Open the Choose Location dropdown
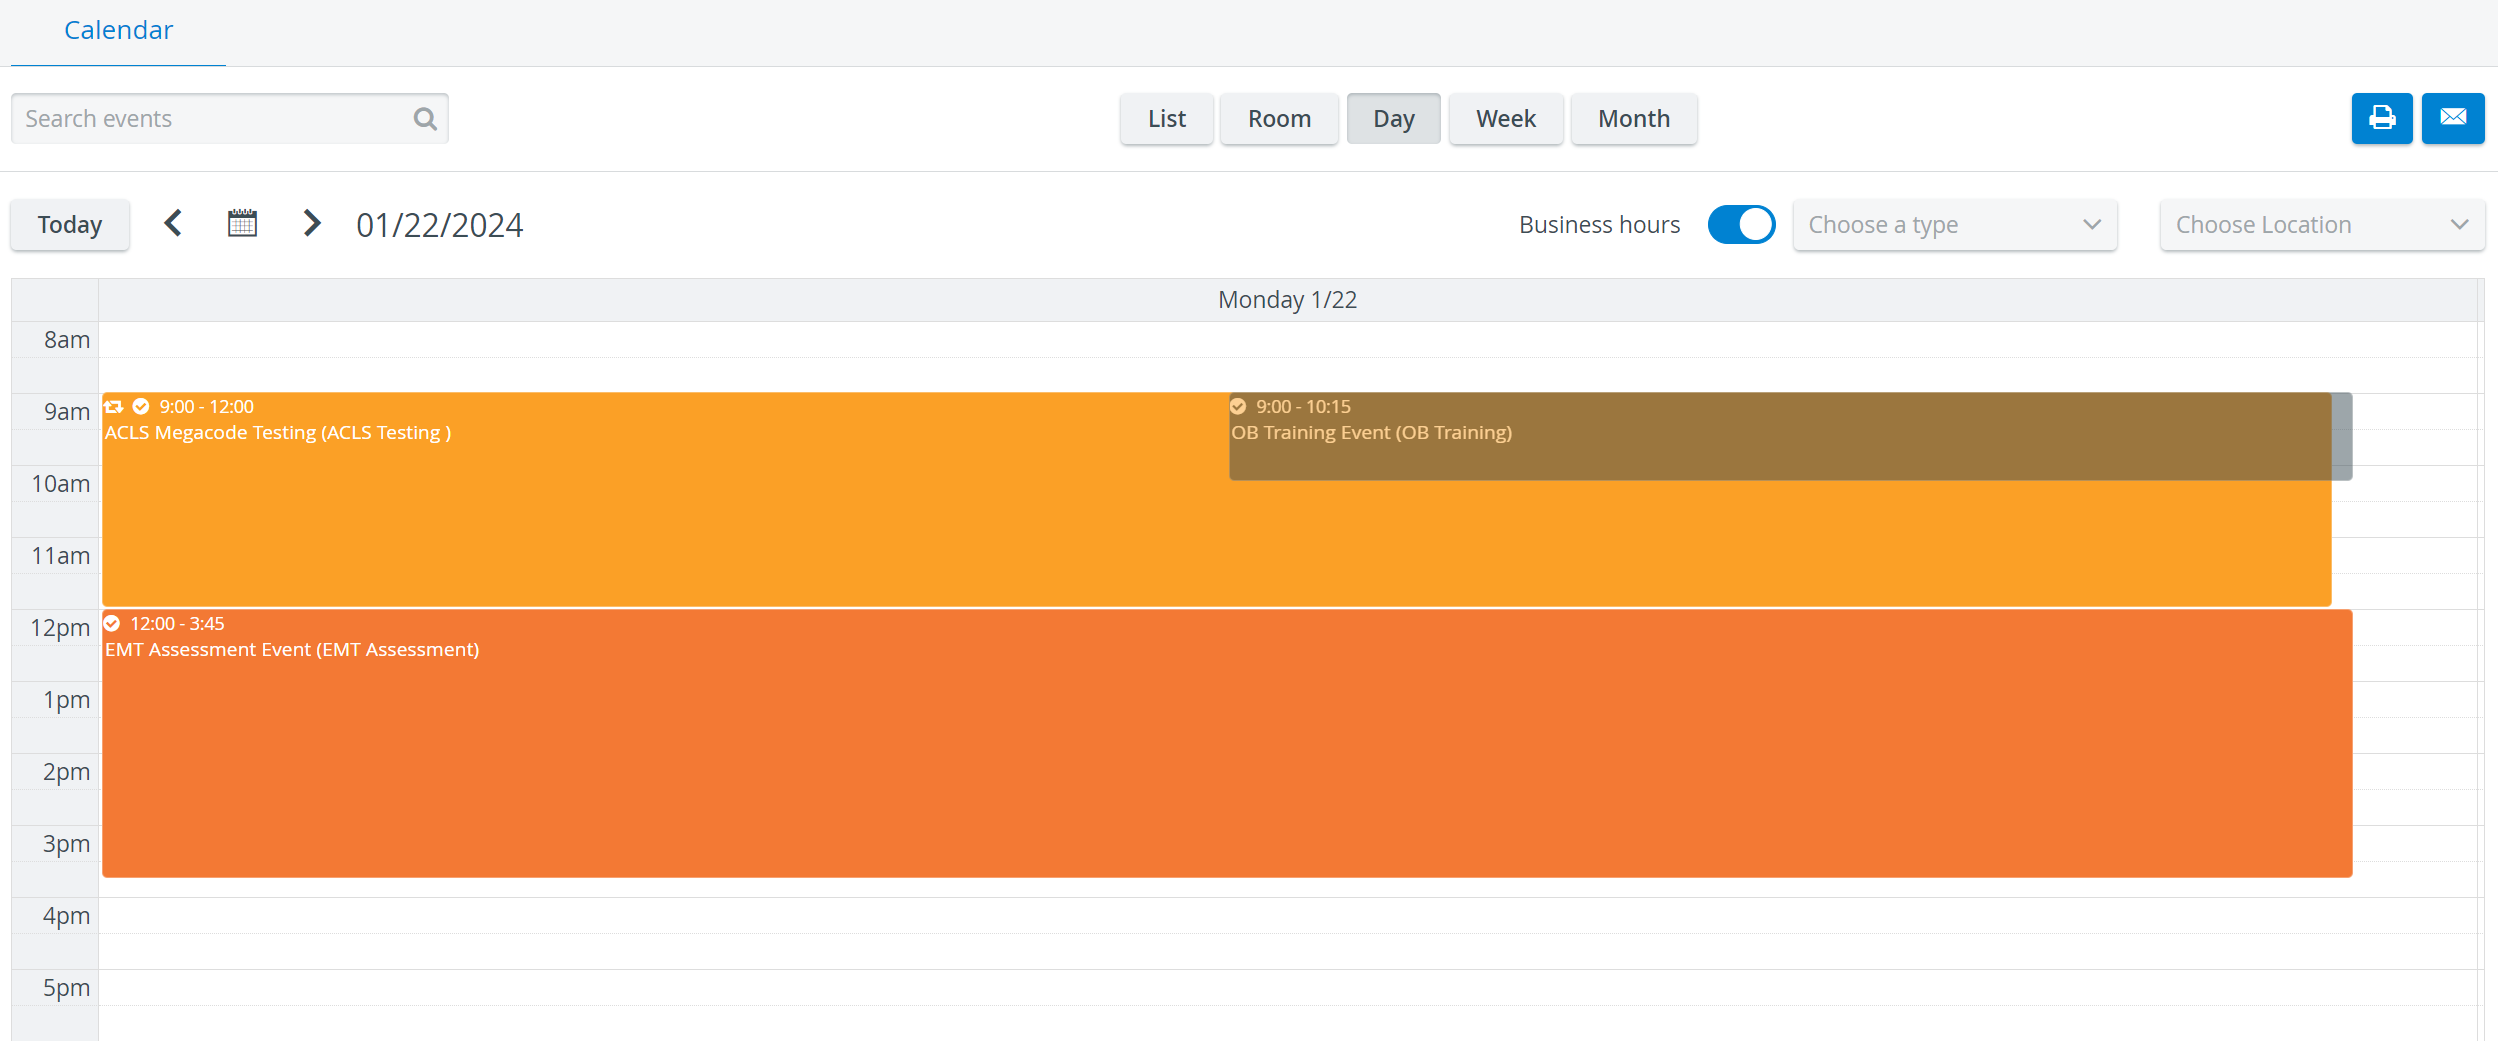This screenshot has width=2498, height=1041. coord(2322,225)
